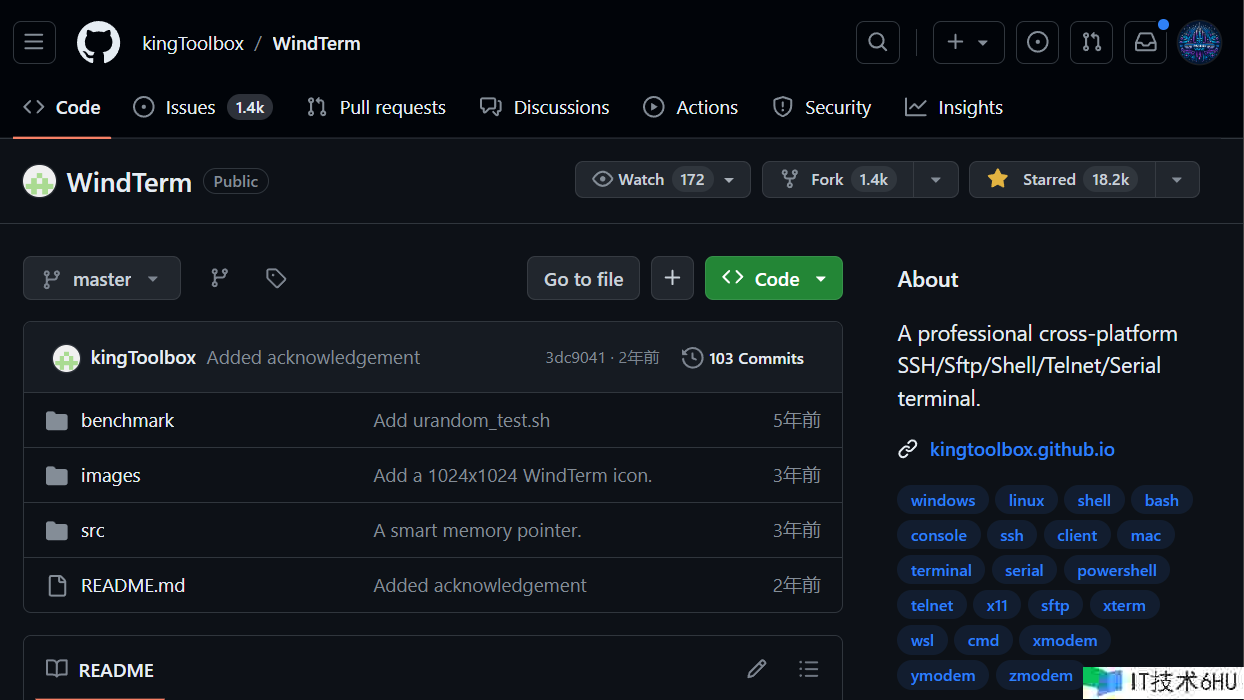
Task: View branches via the branch icon
Action: tap(219, 278)
